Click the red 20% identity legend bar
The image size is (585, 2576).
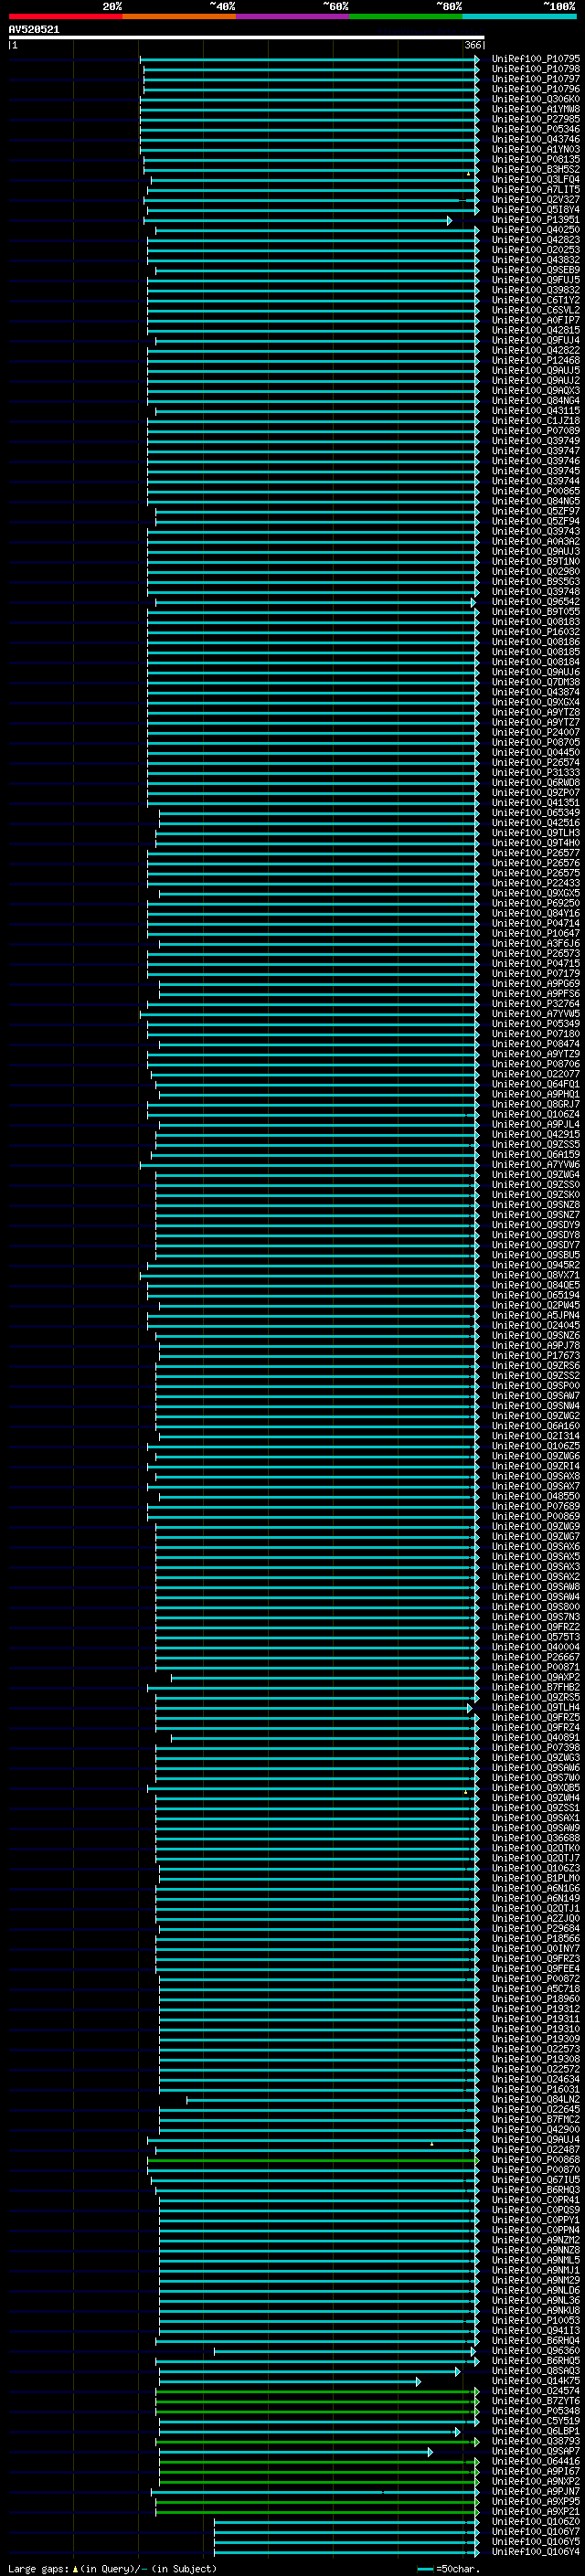click(65, 16)
